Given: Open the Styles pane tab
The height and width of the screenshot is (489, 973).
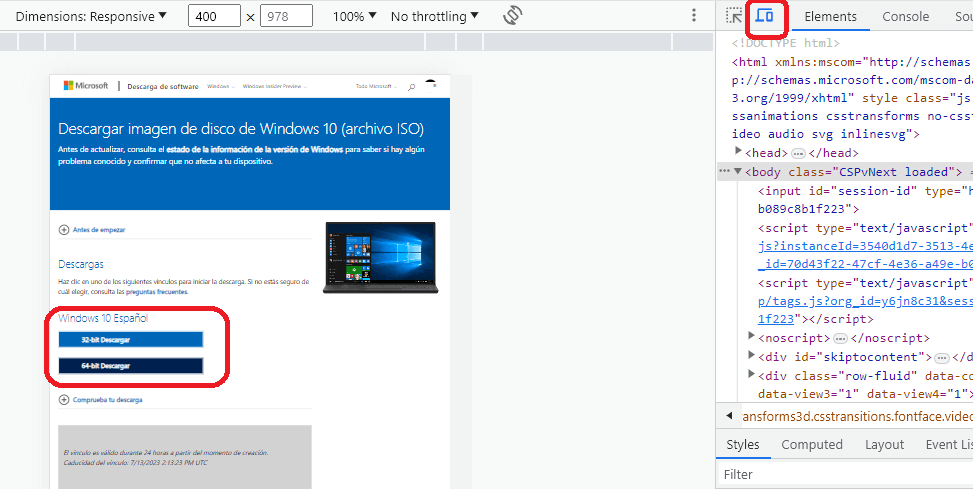Looking at the screenshot, I should [742, 444].
